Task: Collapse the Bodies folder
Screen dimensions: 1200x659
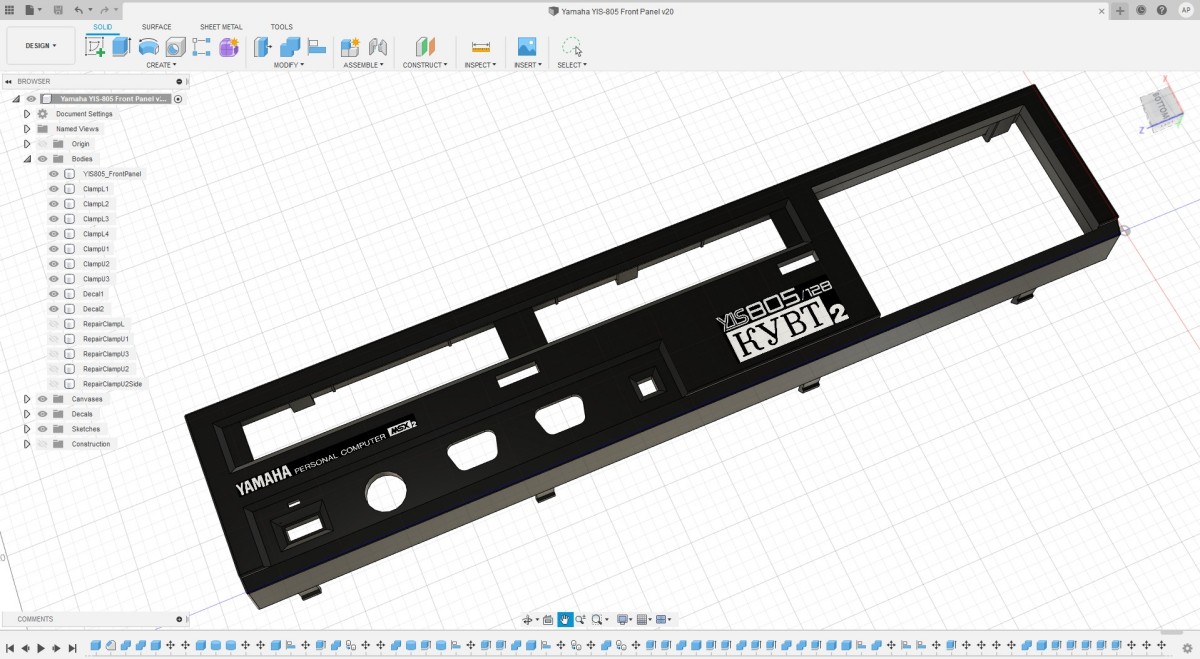Action: (27, 159)
